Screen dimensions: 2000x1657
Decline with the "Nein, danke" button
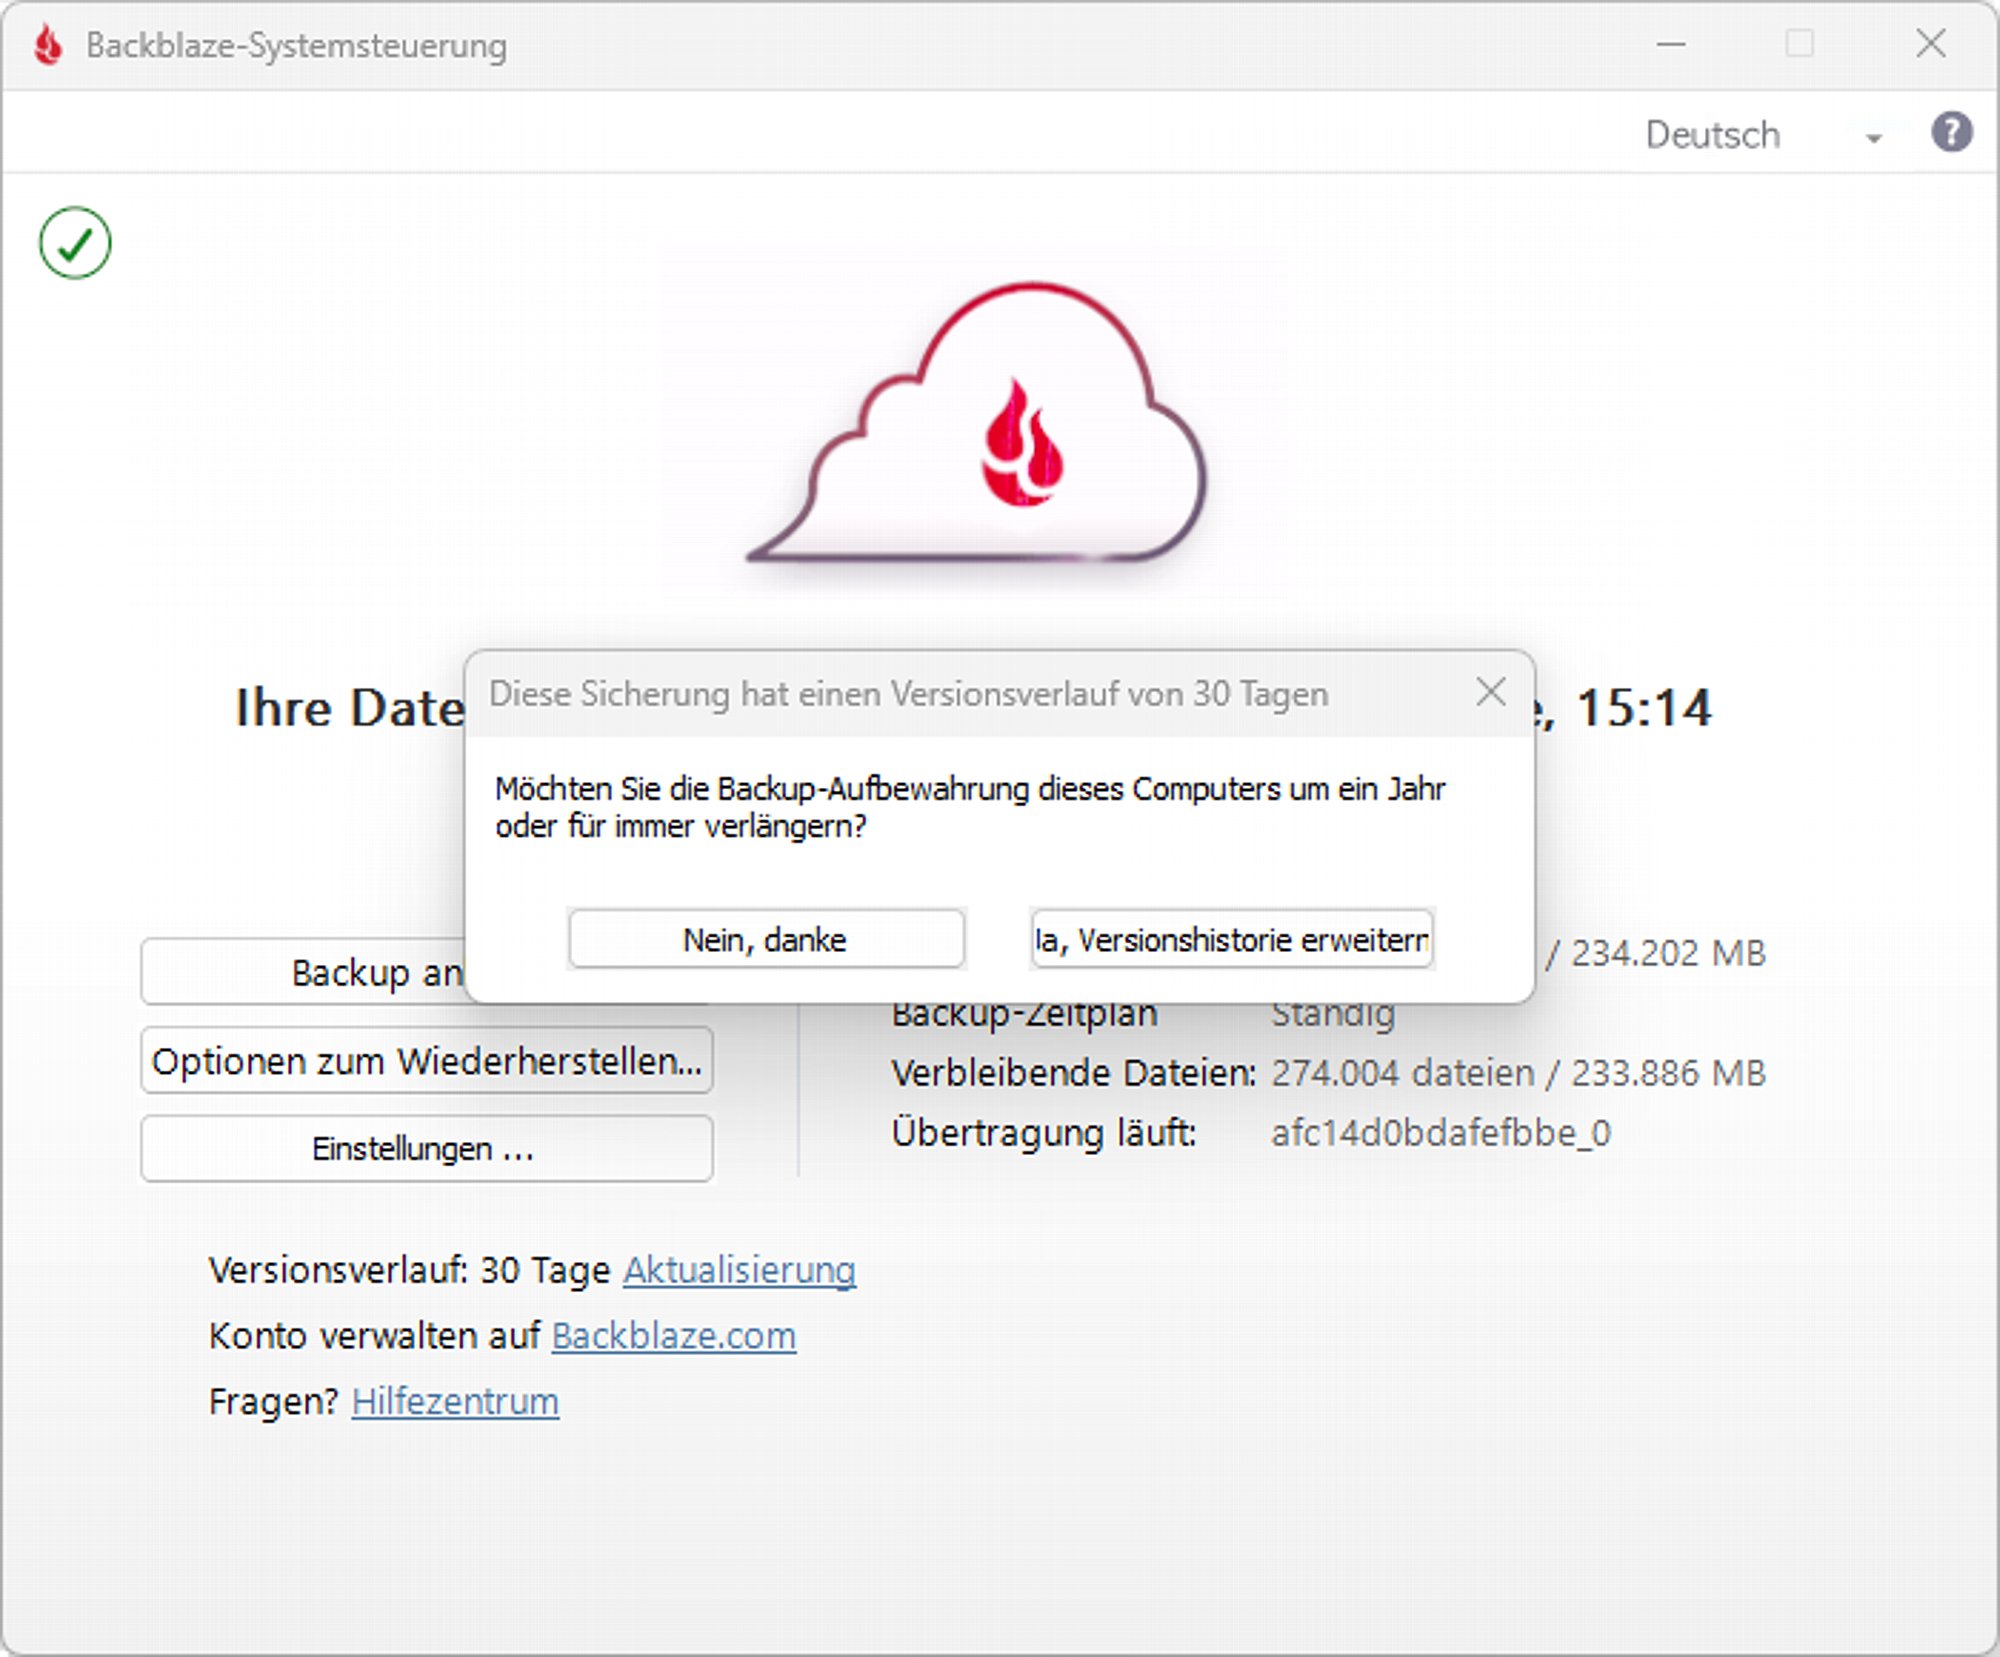click(766, 939)
